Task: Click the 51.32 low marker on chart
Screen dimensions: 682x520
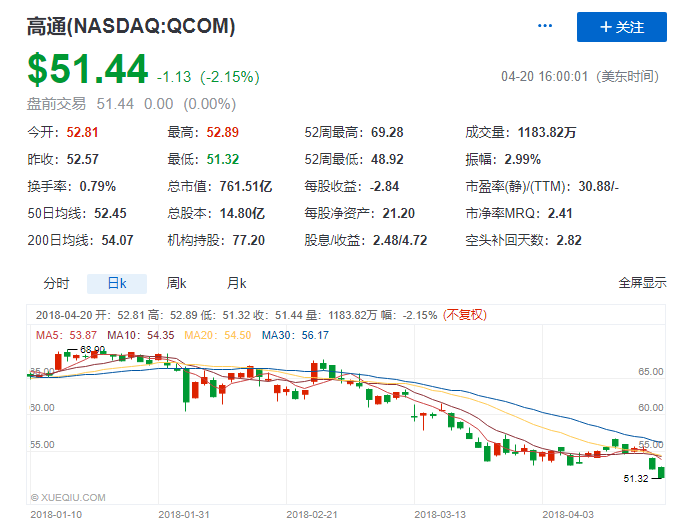Action: click(x=635, y=479)
